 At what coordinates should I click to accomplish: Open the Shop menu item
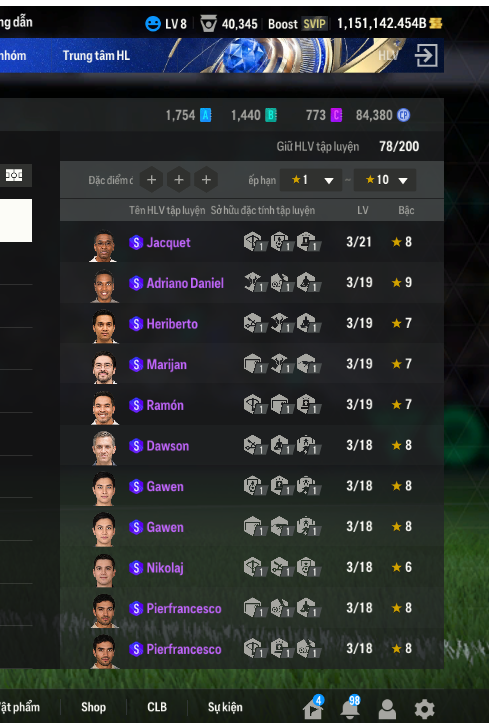pyautogui.click(x=94, y=707)
